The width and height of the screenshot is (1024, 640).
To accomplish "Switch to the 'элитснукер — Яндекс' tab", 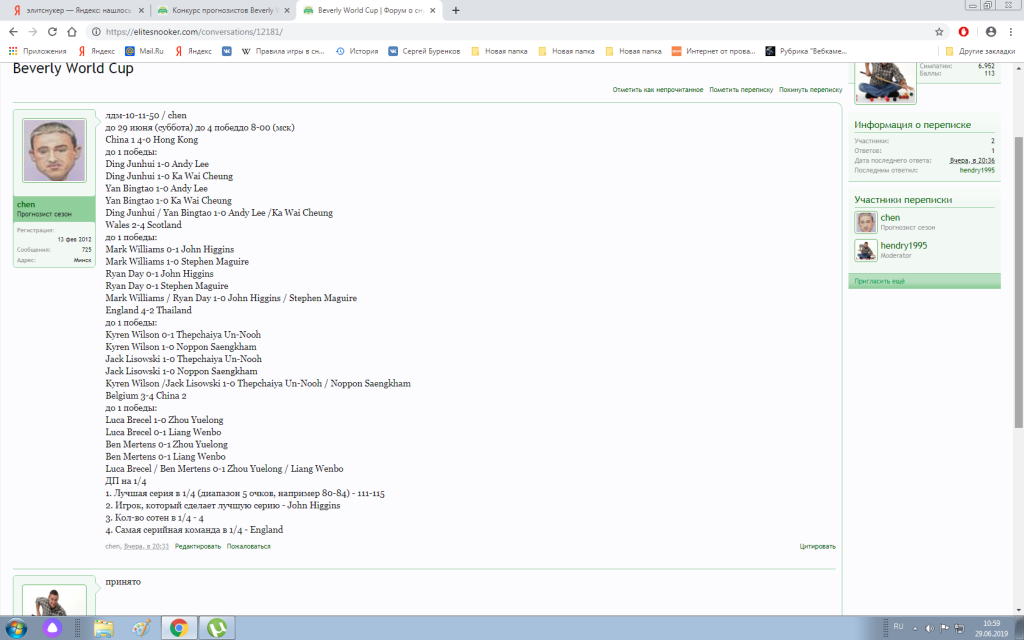I will click(75, 10).
